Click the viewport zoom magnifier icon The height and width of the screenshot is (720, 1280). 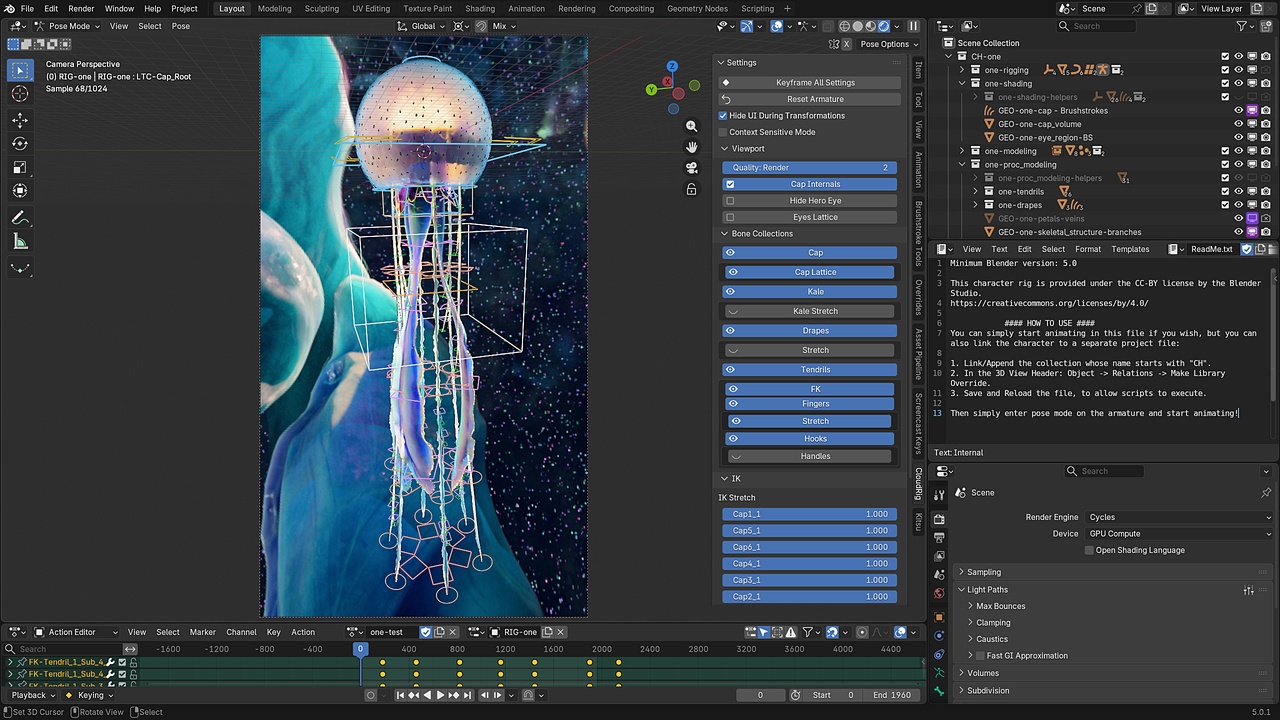pos(691,126)
